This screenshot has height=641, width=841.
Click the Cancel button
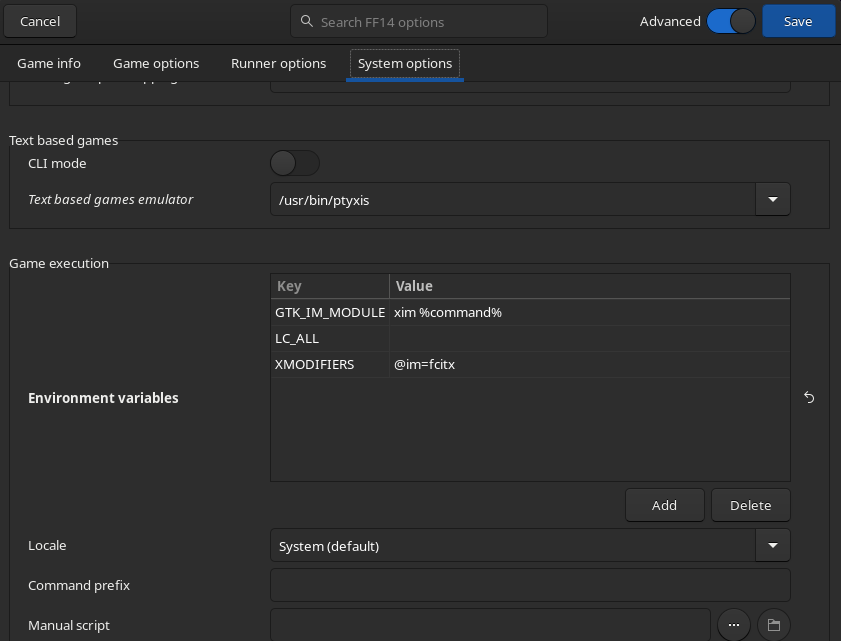point(40,21)
